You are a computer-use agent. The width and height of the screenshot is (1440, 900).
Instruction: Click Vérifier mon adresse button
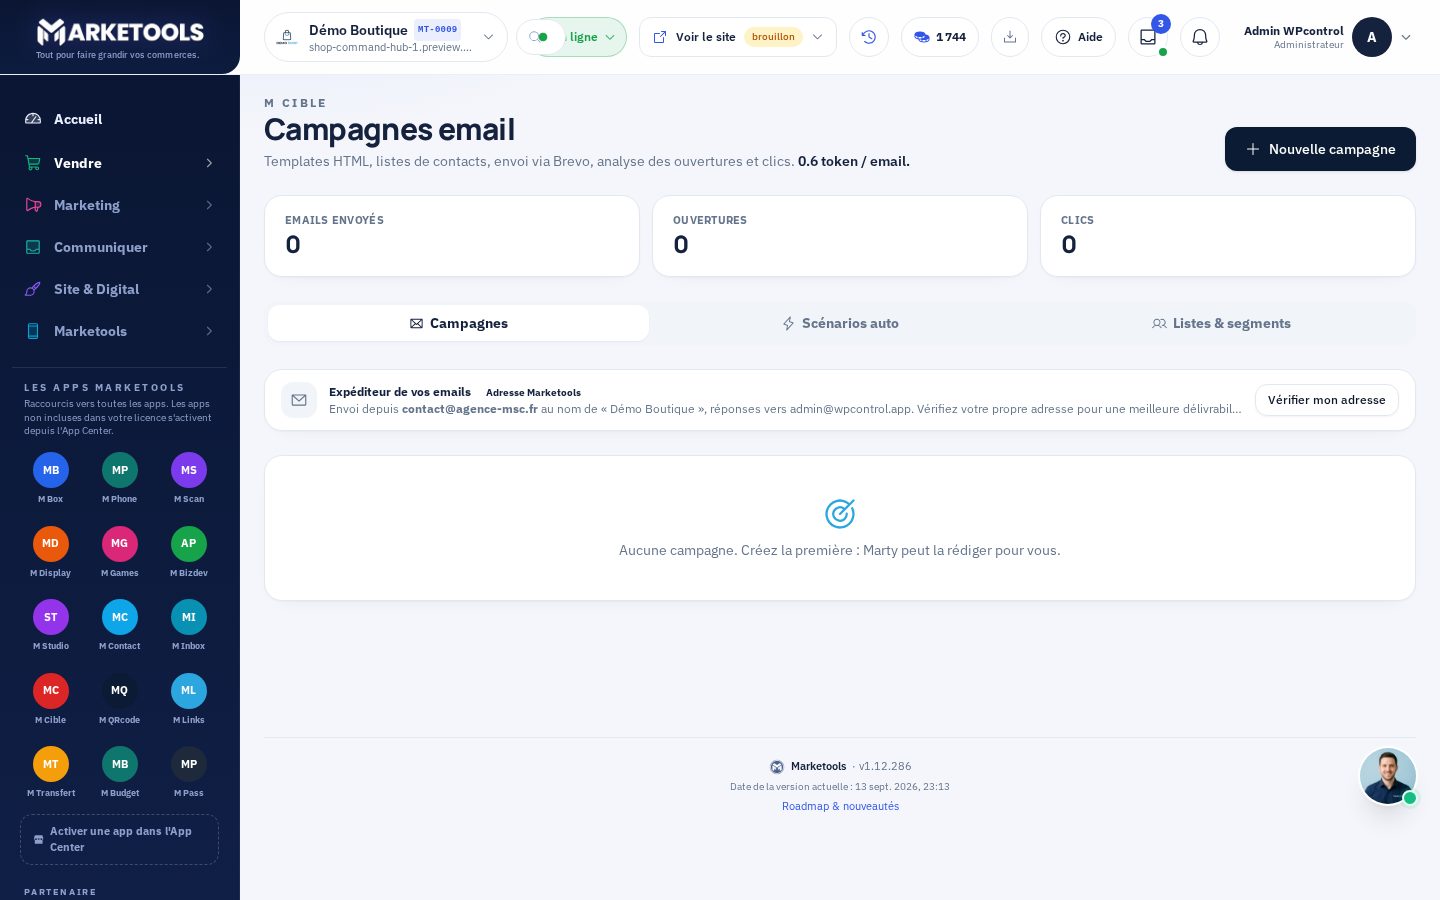click(x=1327, y=400)
